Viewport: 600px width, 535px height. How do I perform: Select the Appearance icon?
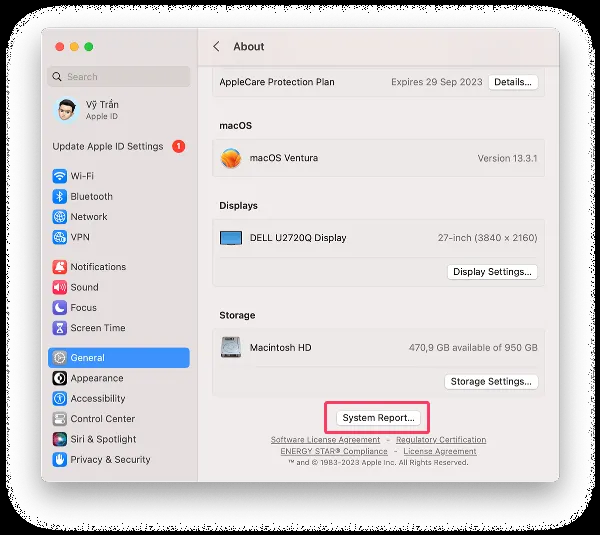pyautogui.click(x=59, y=378)
